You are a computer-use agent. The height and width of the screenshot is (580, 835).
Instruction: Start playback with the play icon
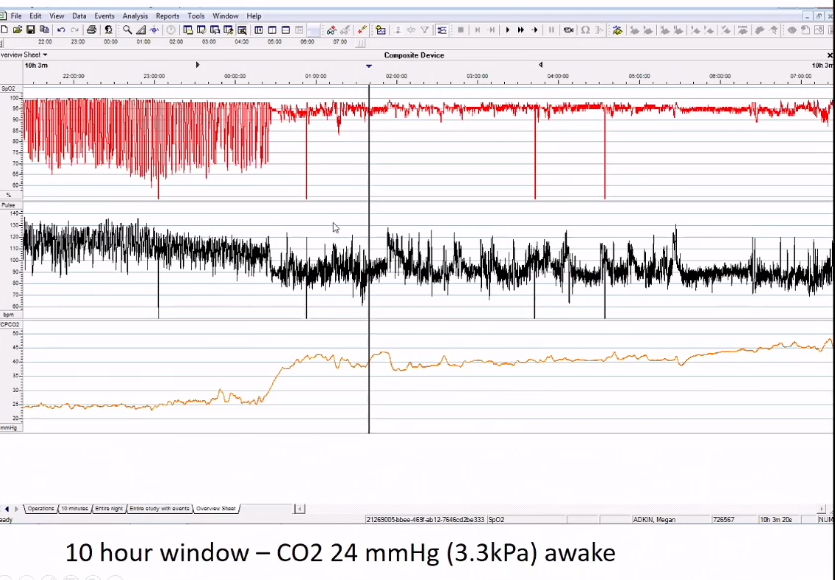point(508,30)
